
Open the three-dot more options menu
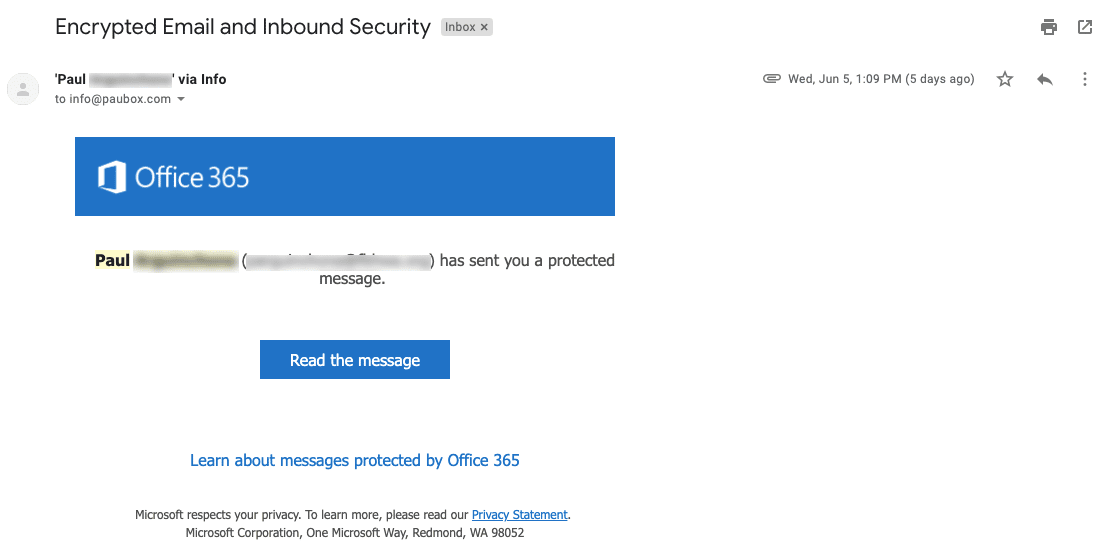(x=1085, y=79)
